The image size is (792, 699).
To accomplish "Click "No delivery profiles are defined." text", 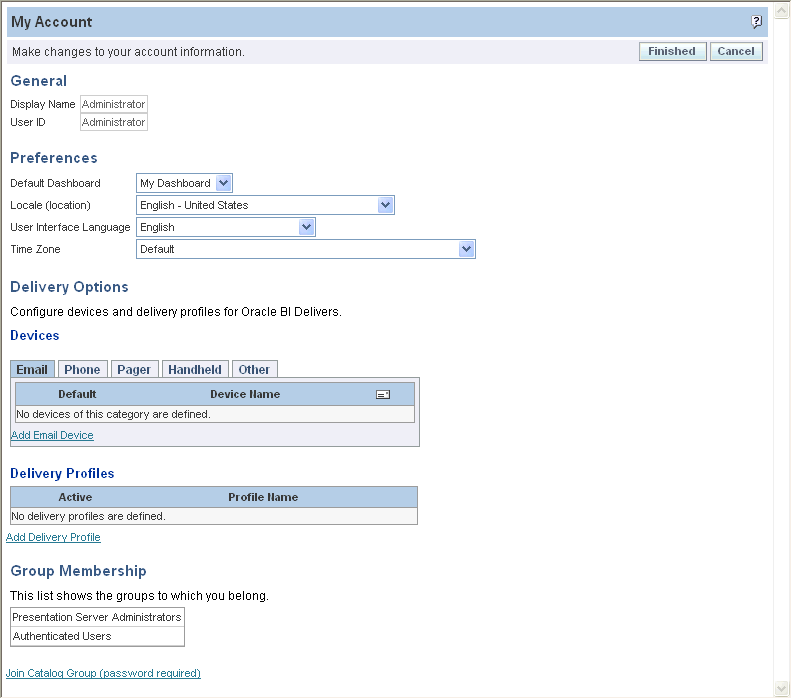I will pyautogui.click(x=88, y=516).
